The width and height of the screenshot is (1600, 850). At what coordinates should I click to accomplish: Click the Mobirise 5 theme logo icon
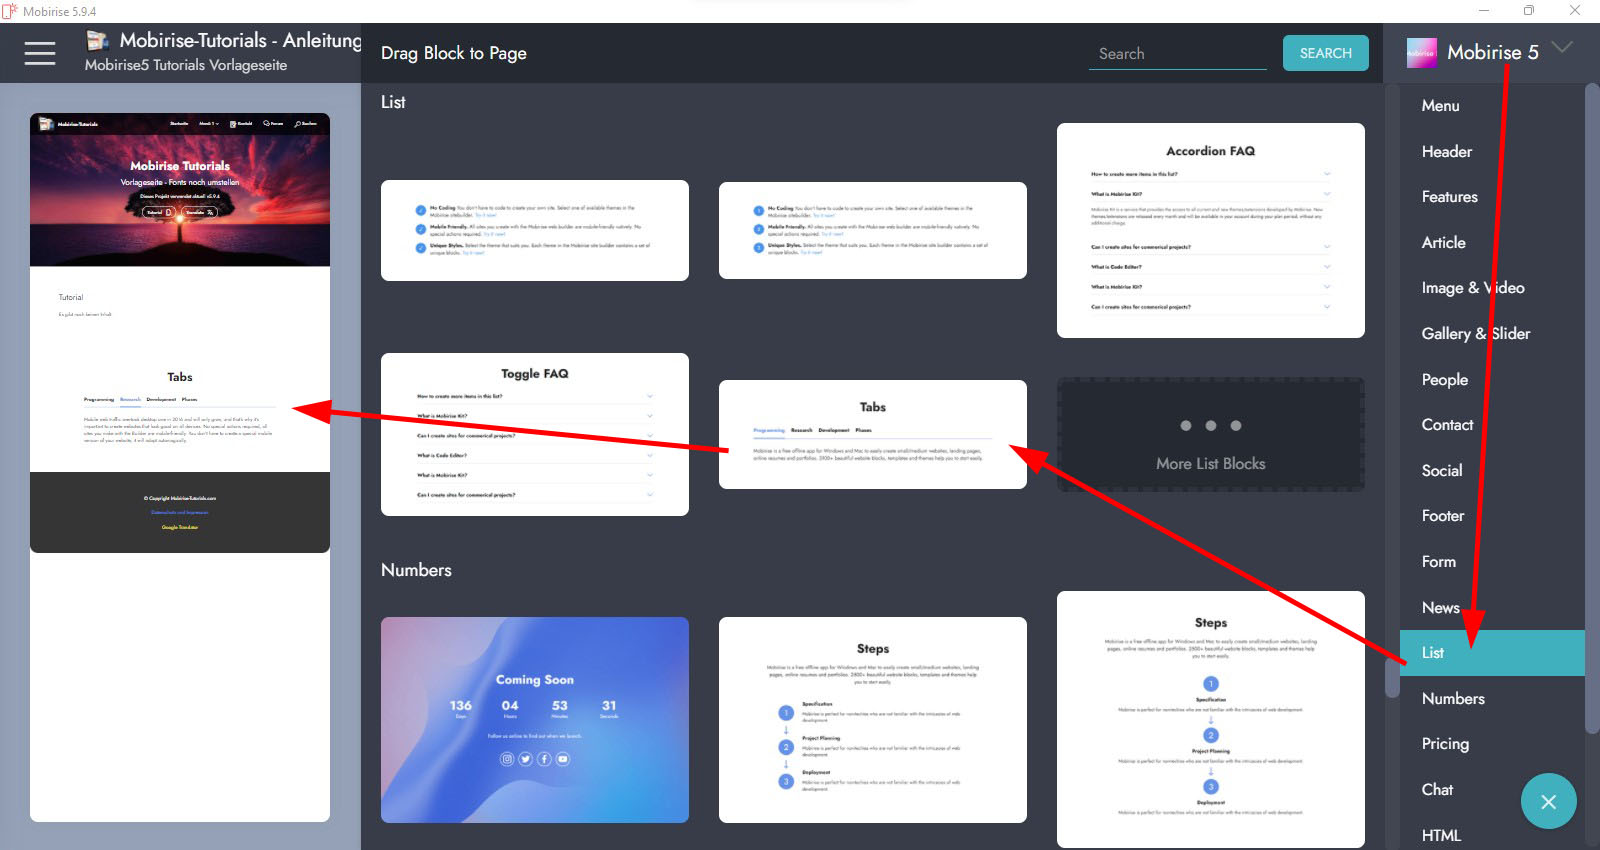tap(1421, 53)
